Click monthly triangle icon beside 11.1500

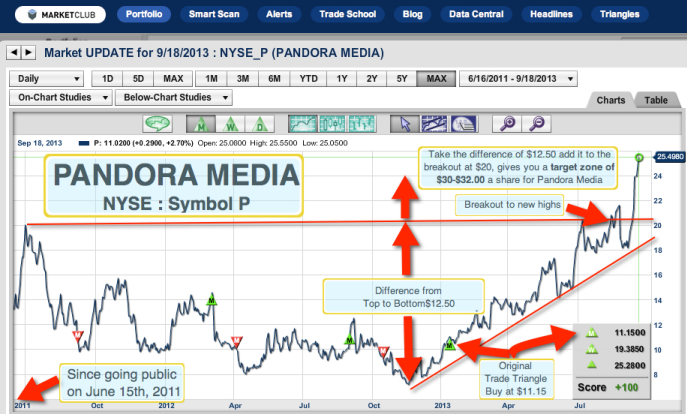[x=592, y=333]
